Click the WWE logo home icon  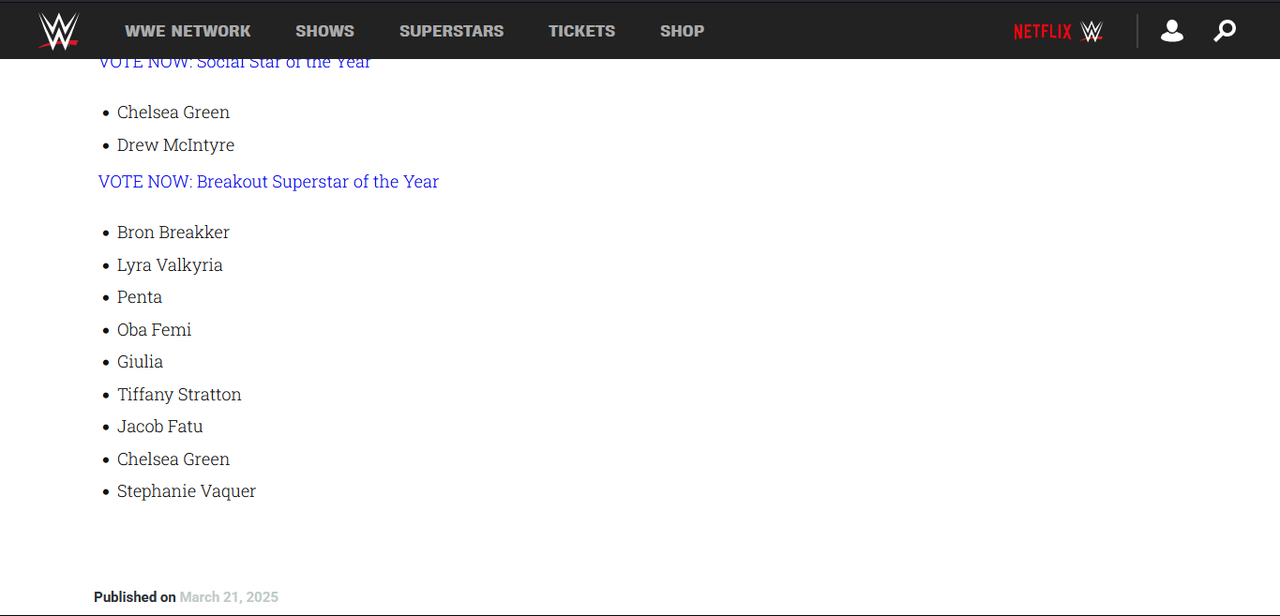[59, 31]
